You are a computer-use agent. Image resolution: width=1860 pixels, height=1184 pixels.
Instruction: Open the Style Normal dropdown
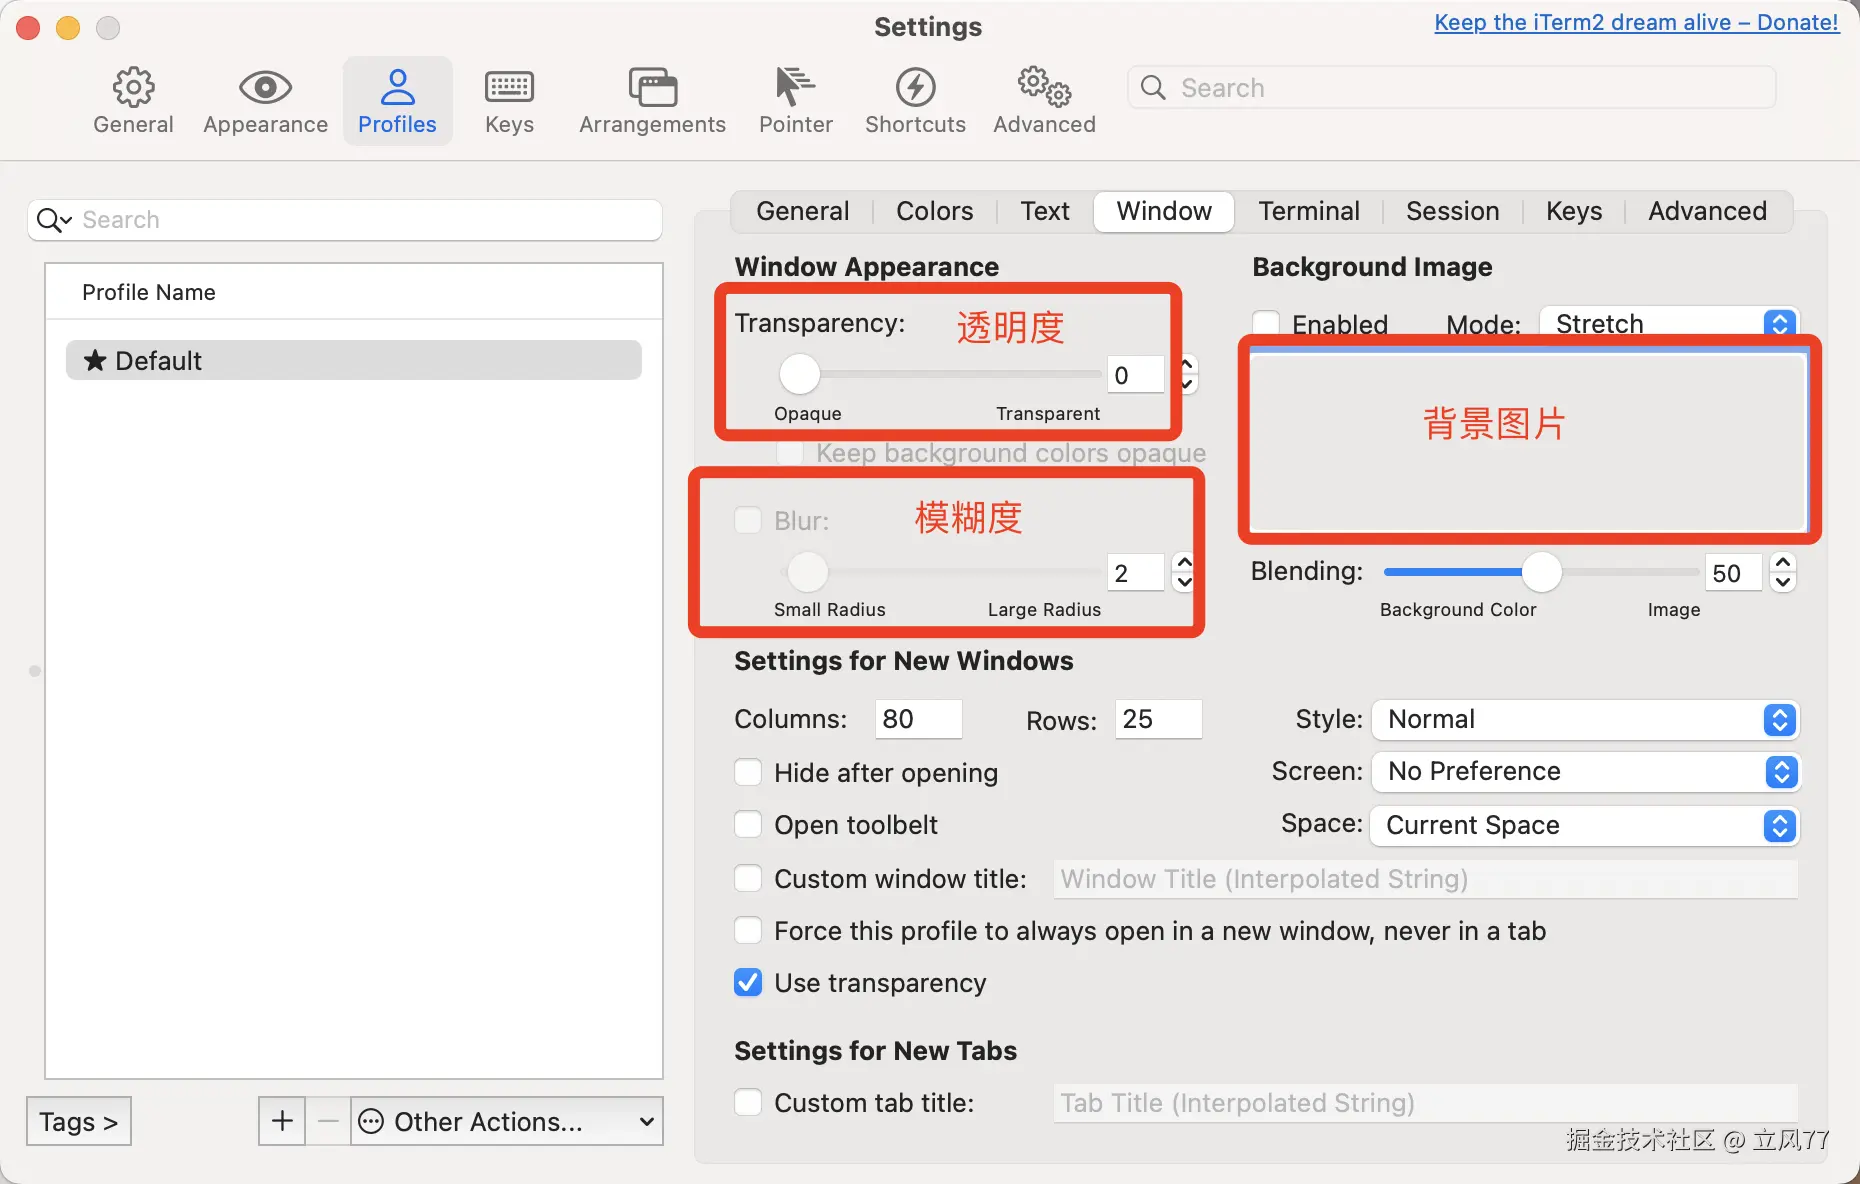point(1585,719)
